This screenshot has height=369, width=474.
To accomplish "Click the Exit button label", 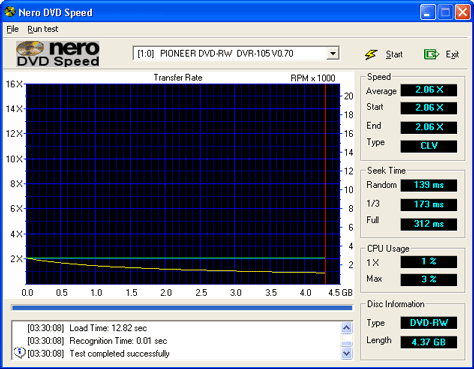I will 452,54.
